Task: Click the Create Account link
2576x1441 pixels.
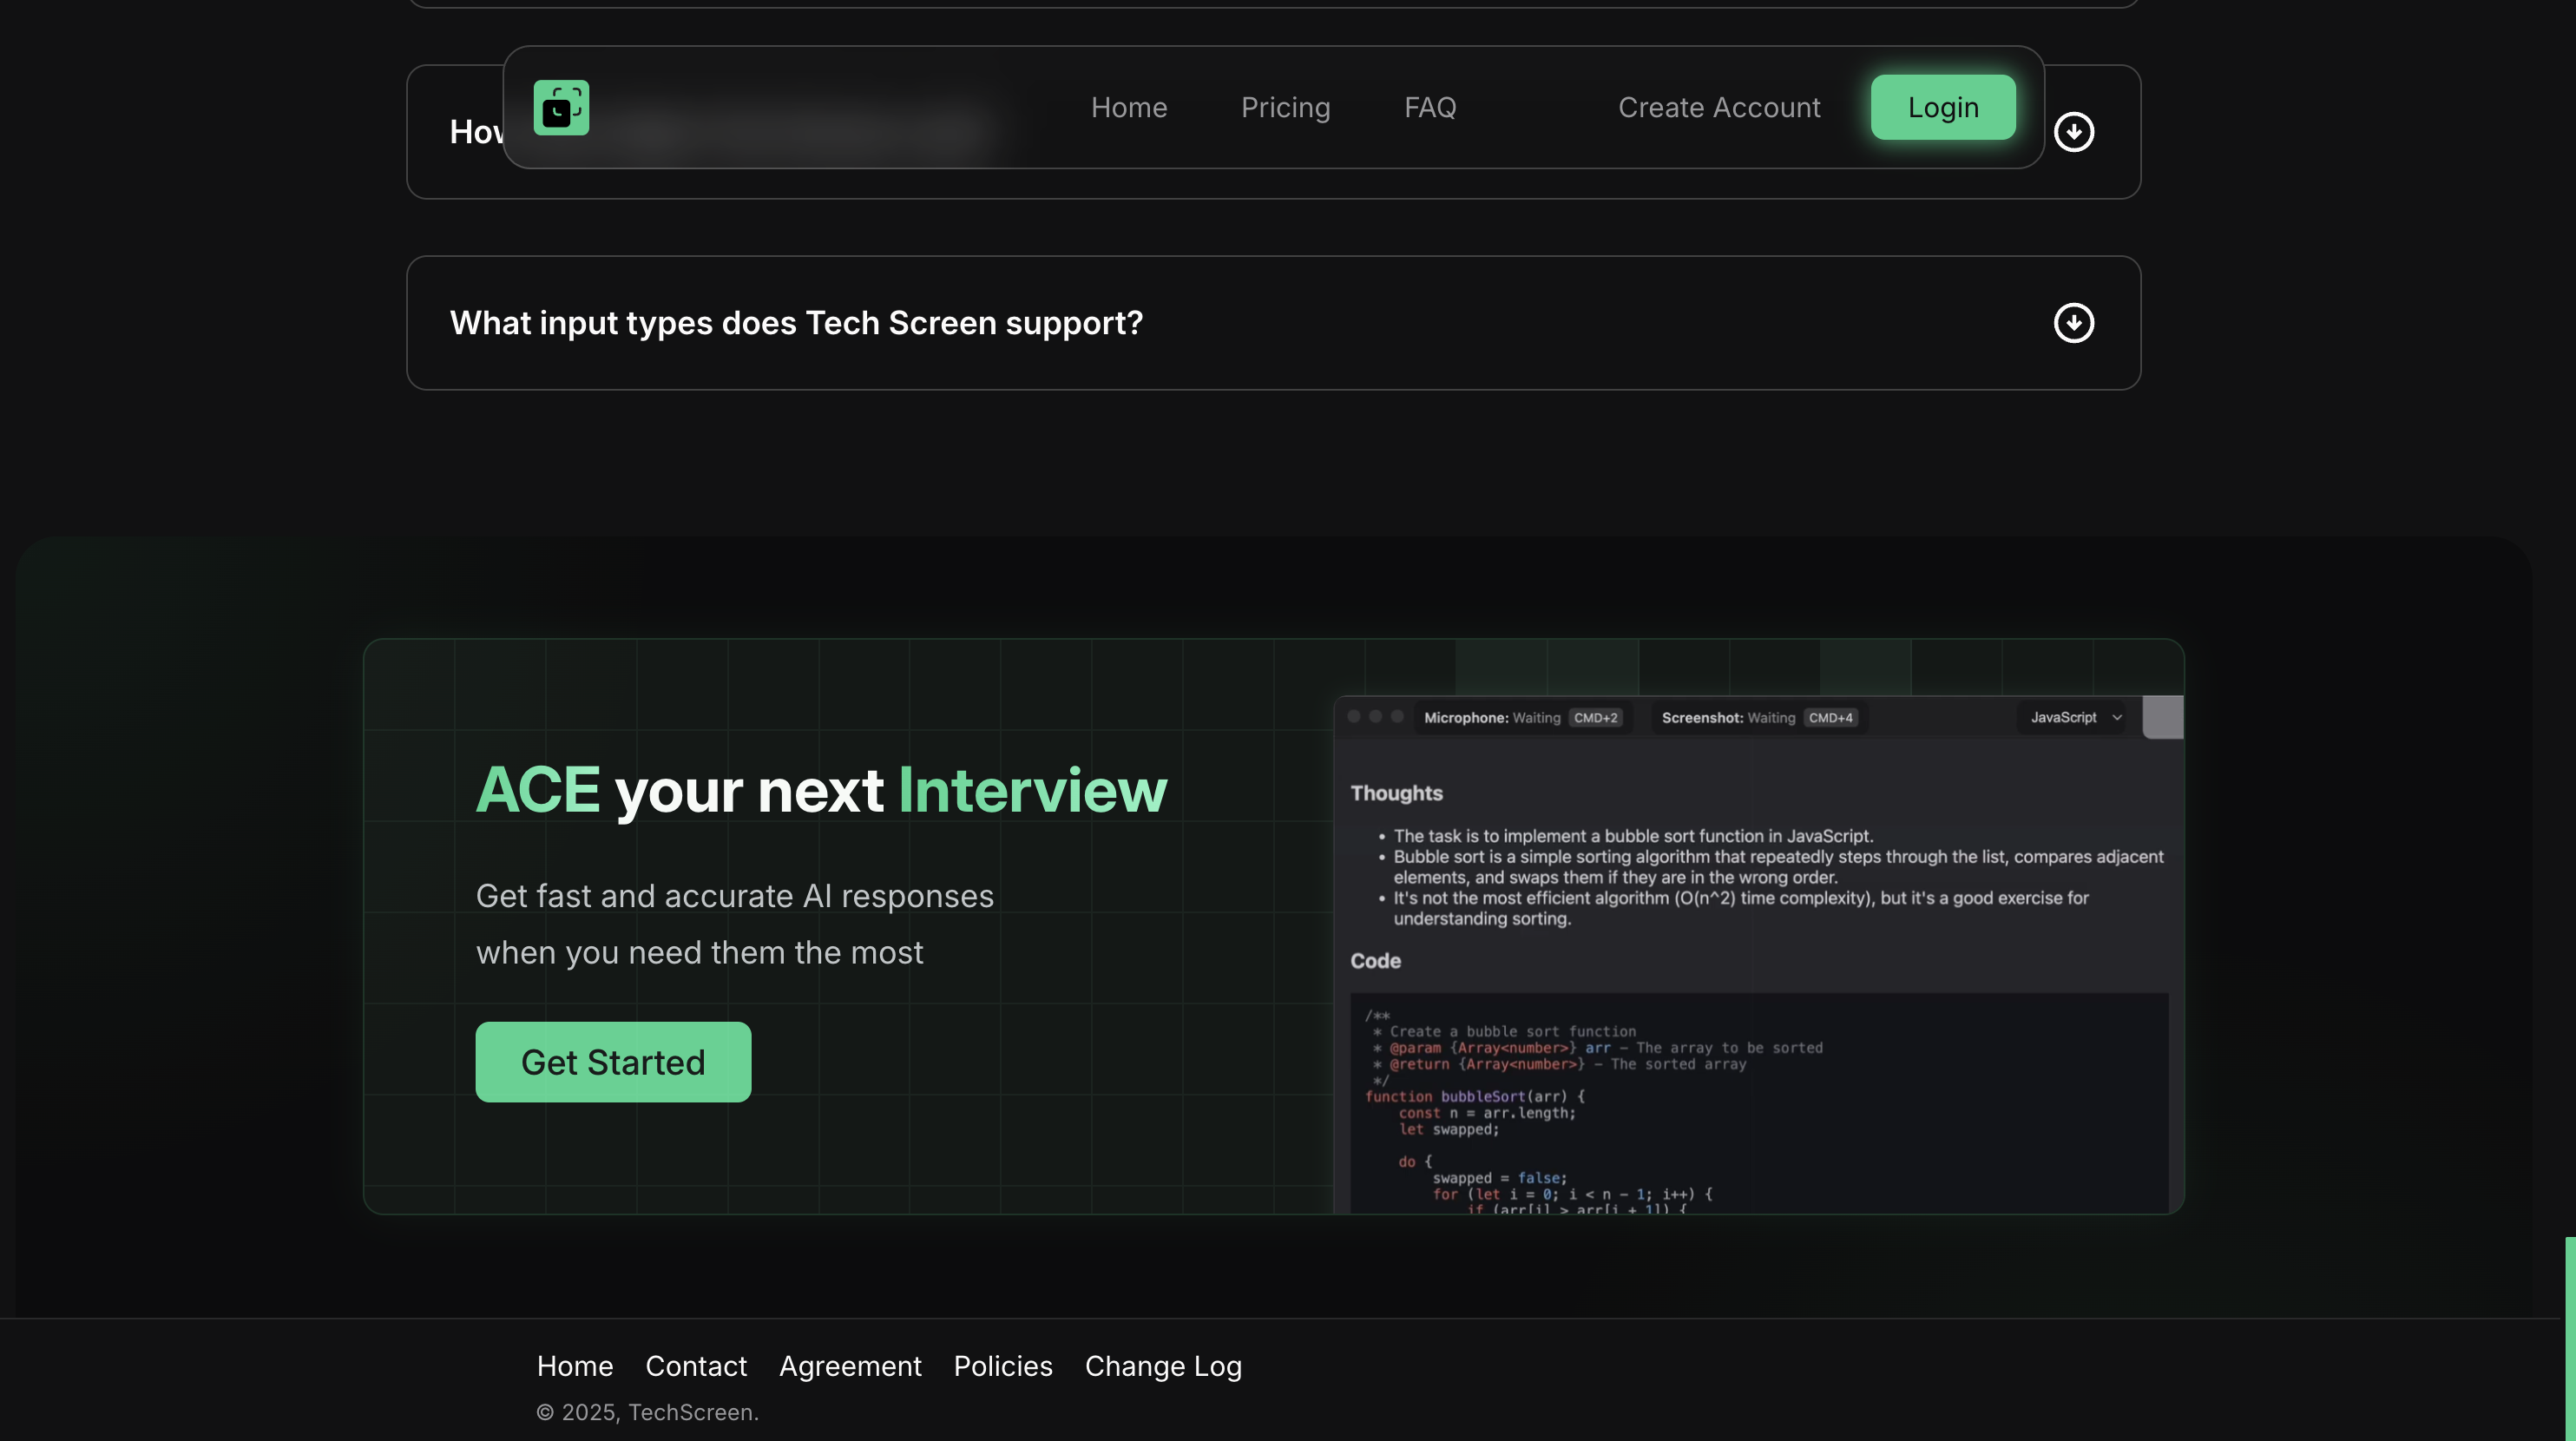Action: click(x=1719, y=107)
